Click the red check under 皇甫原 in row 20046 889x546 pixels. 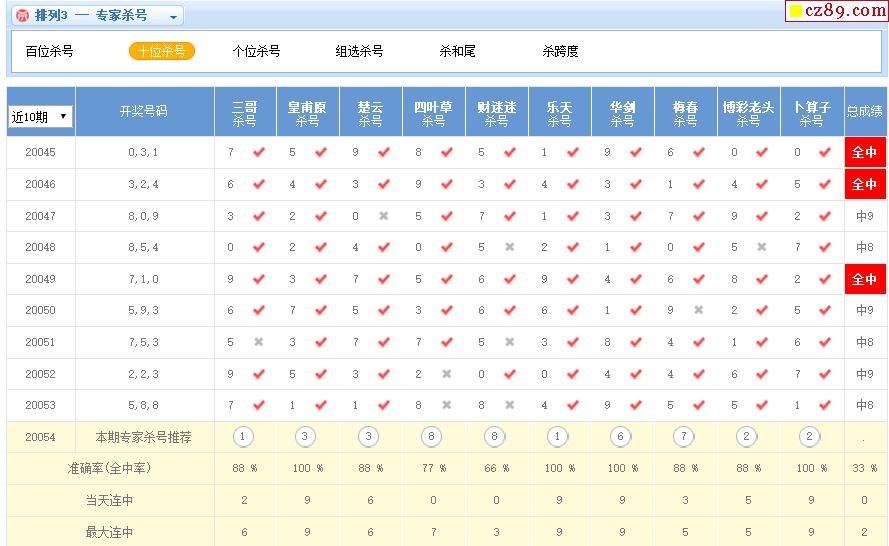coord(321,184)
